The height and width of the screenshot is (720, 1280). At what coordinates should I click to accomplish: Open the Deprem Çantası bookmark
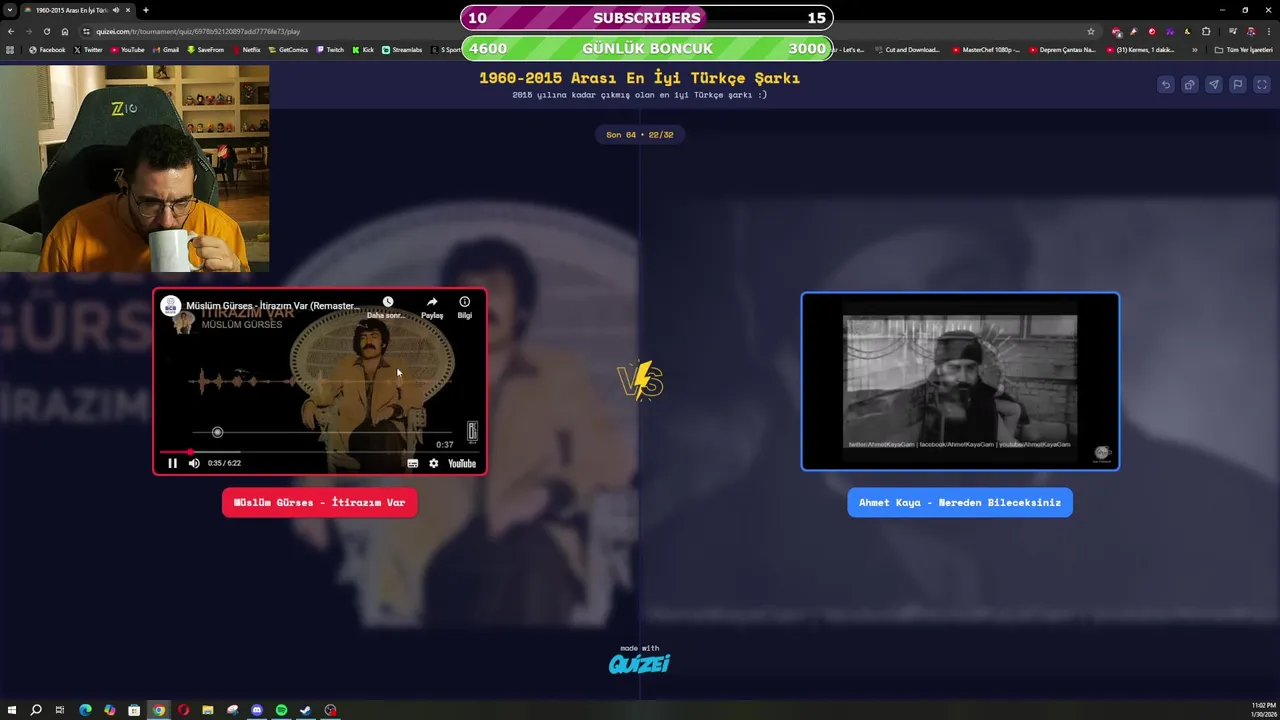point(1062,49)
